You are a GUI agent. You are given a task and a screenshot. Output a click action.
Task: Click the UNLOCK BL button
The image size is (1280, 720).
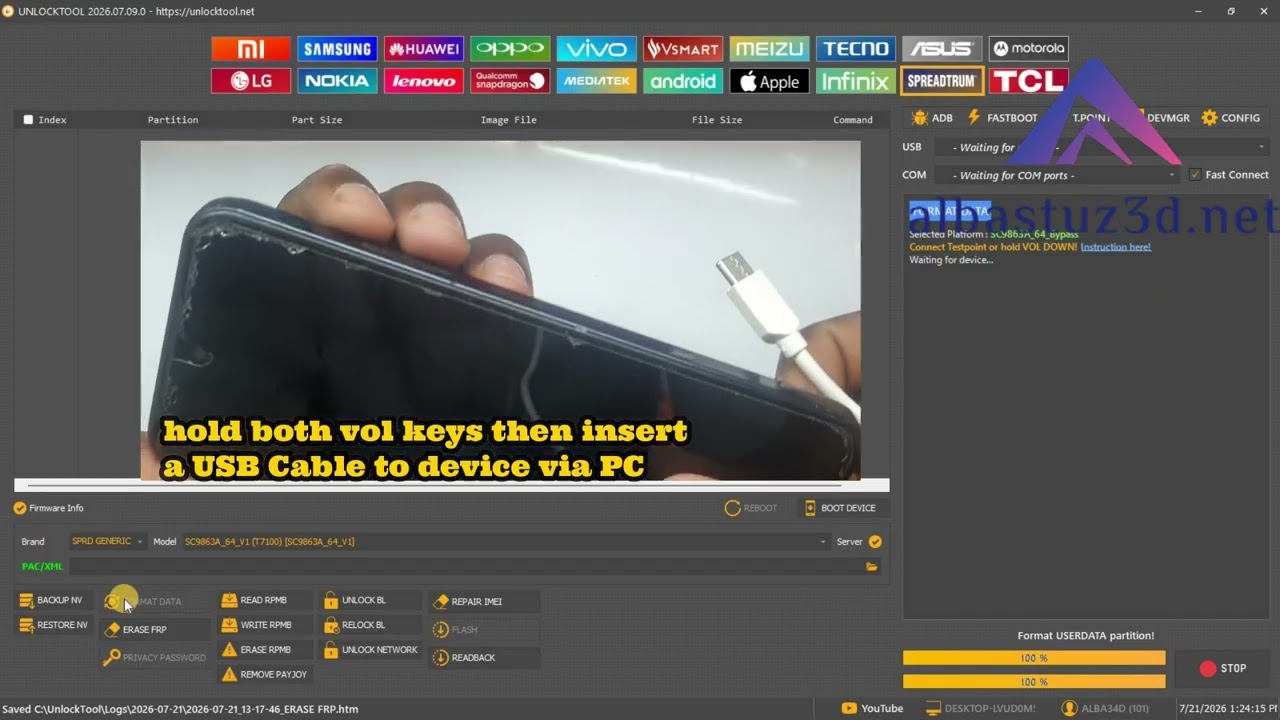(368, 601)
